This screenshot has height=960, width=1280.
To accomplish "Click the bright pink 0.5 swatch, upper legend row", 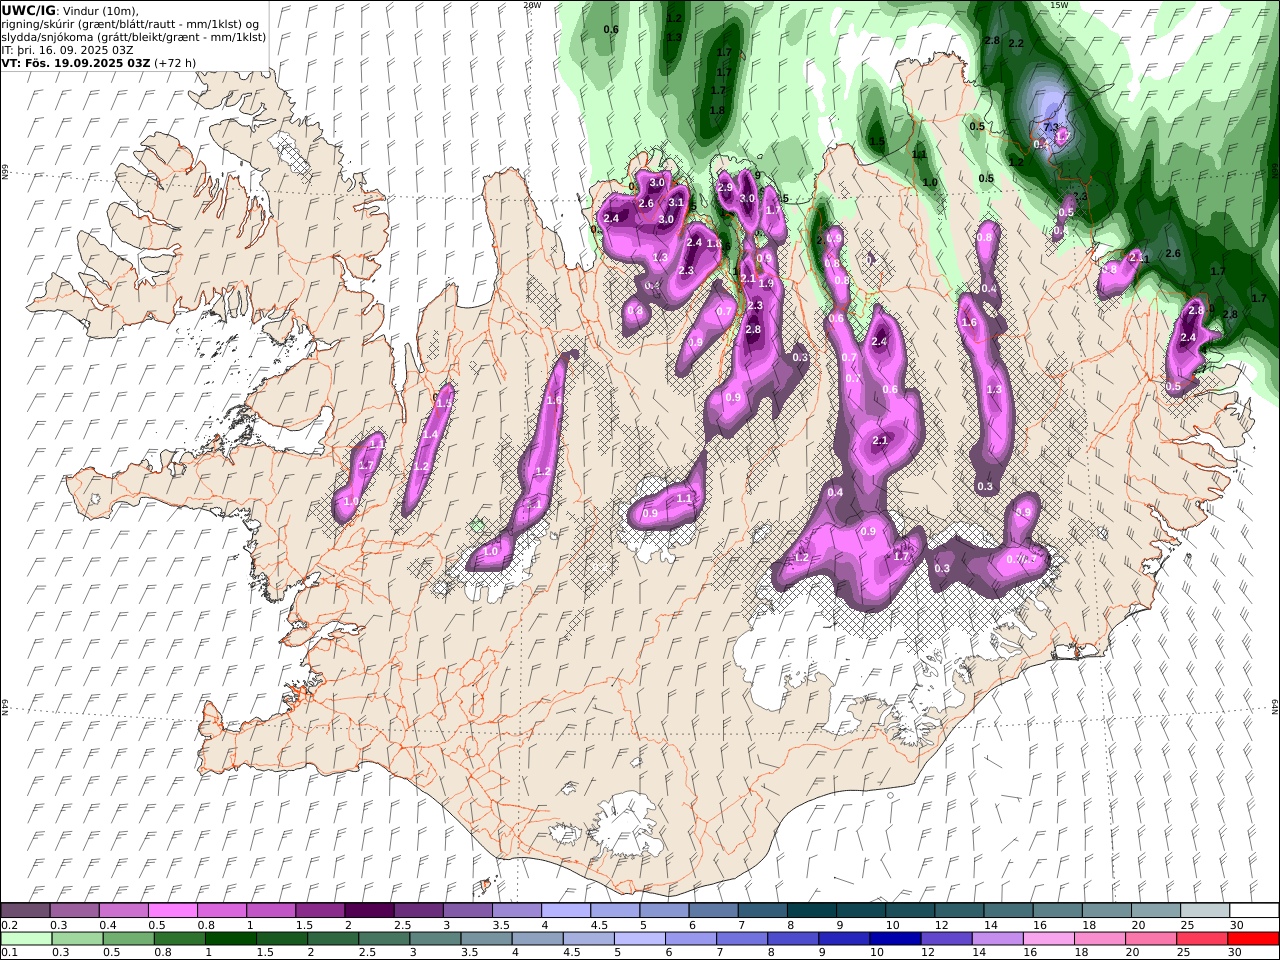I will point(172,910).
